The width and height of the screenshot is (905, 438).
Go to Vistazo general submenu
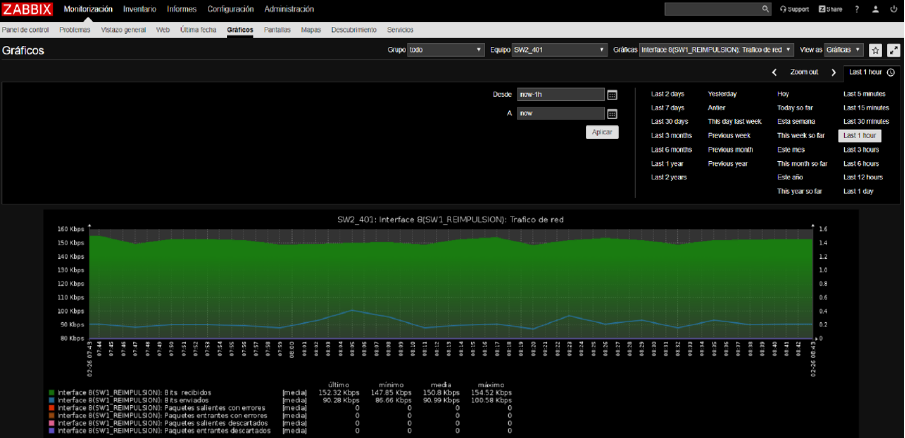(x=123, y=30)
